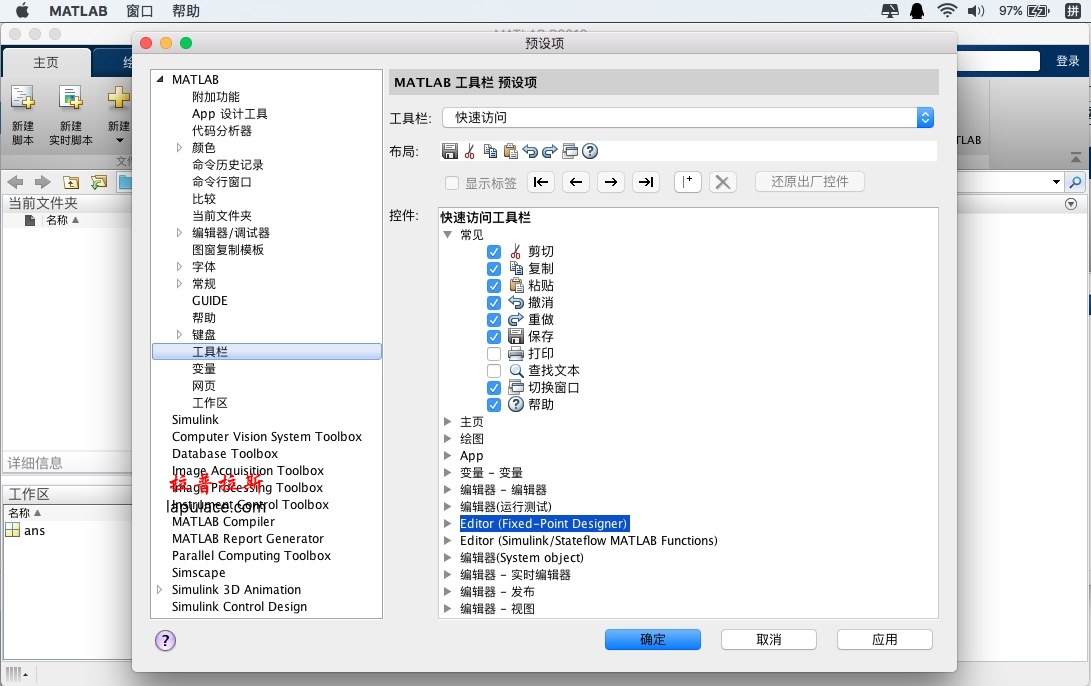The height and width of the screenshot is (686, 1091).
Task: Uncheck the 撤消 checkbox
Action: coord(494,303)
